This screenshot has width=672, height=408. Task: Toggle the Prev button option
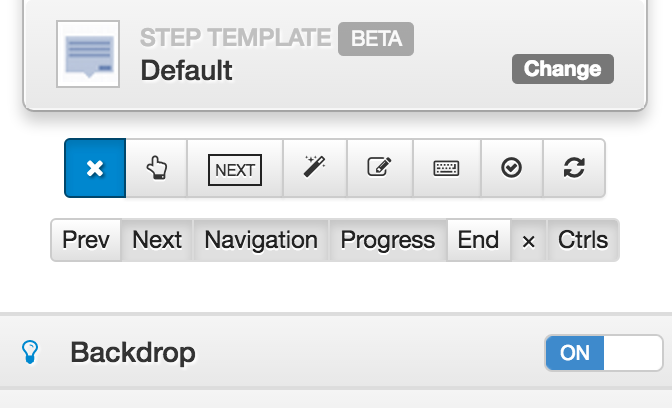86,240
